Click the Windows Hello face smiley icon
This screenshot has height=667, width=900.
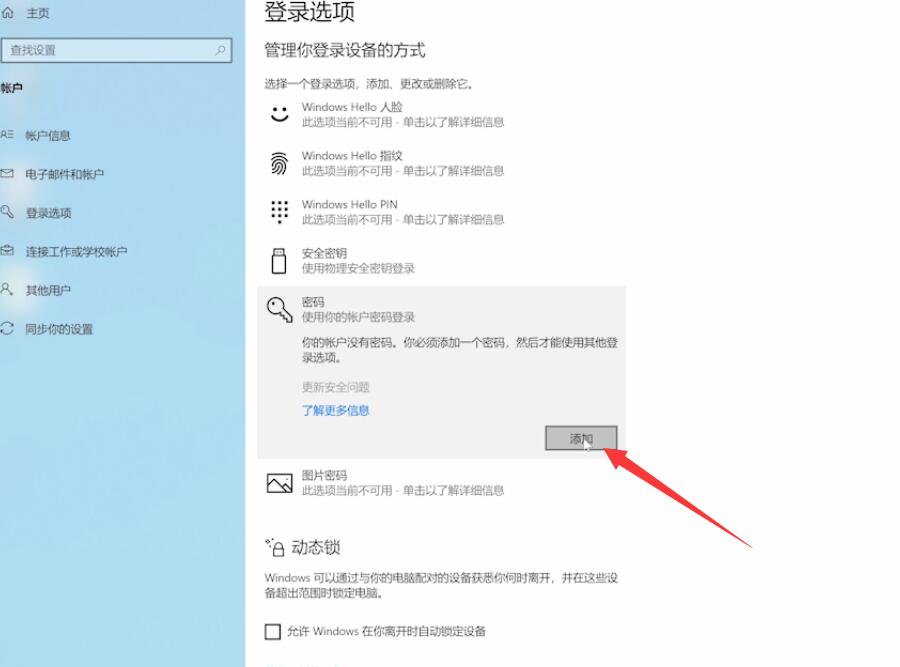(x=280, y=114)
